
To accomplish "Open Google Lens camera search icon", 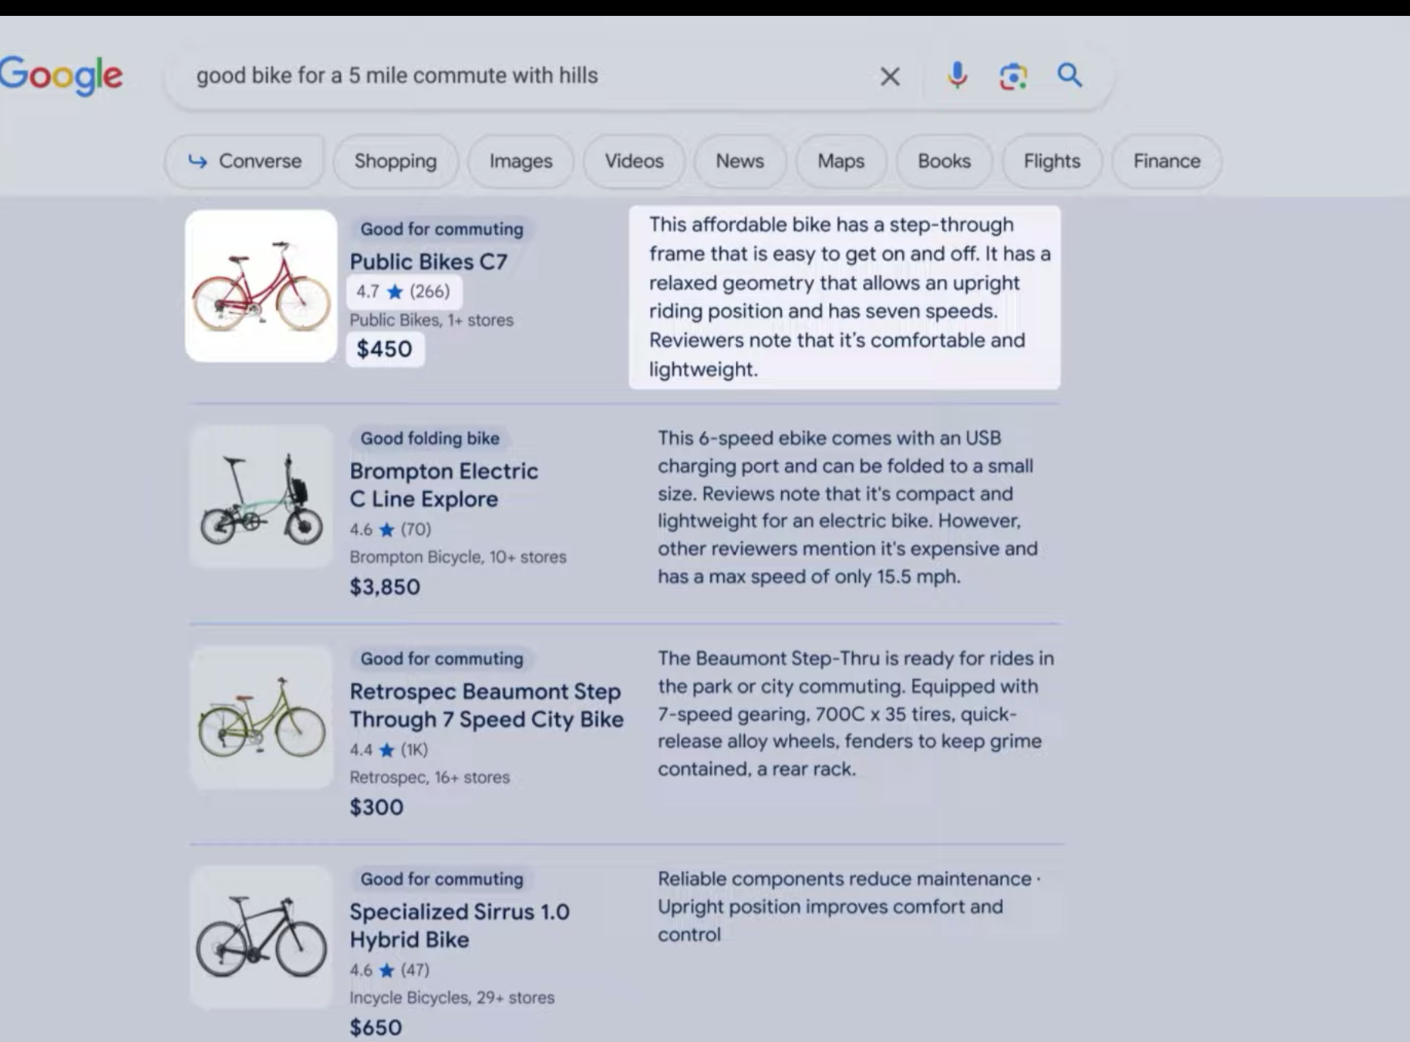I will pos(1013,76).
